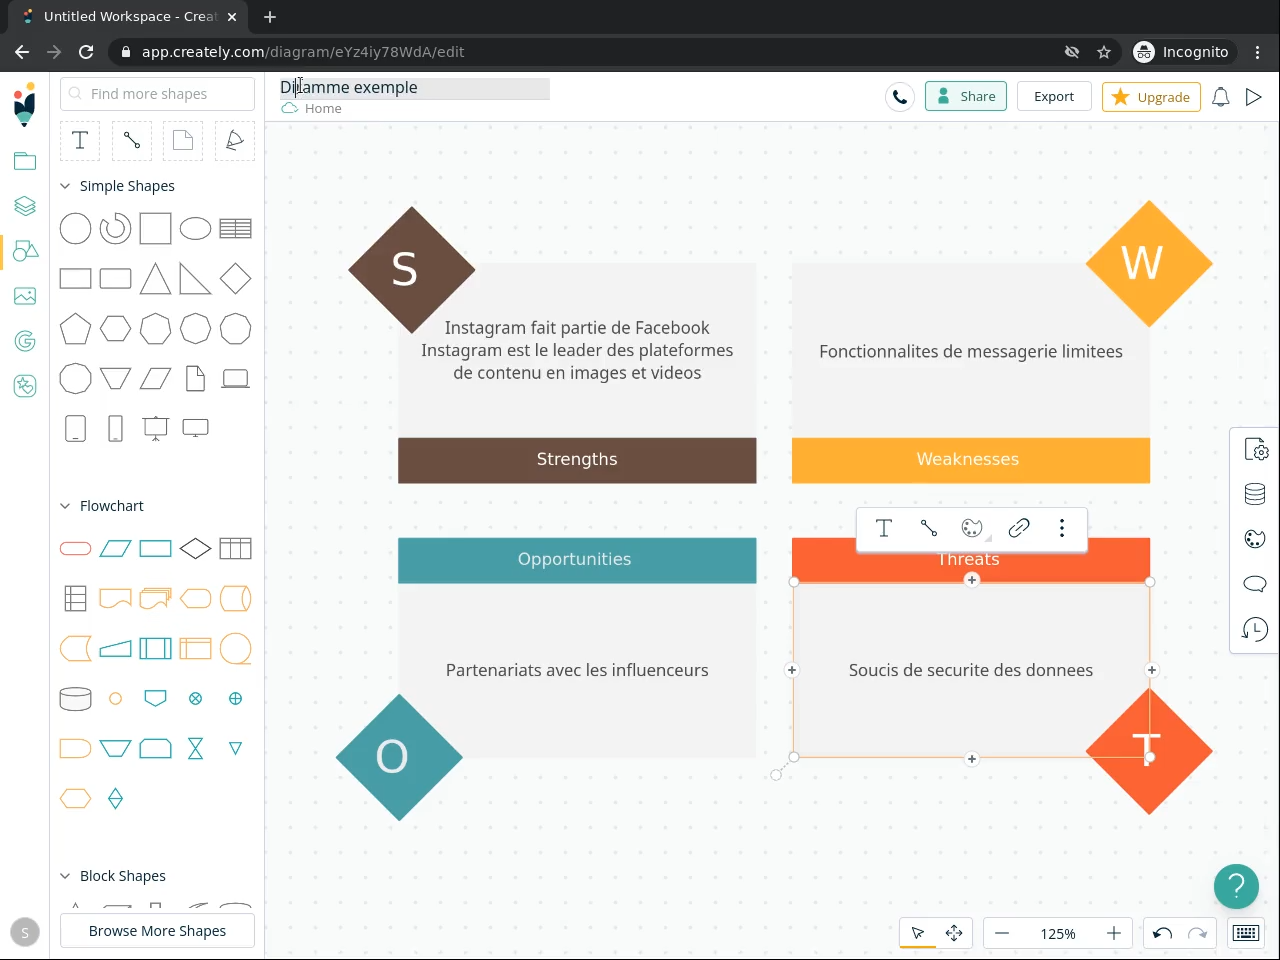The height and width of the screenshot is (960, 1280).
Task: Start presentation mode with play icon
Action: tap(1254, 97)
